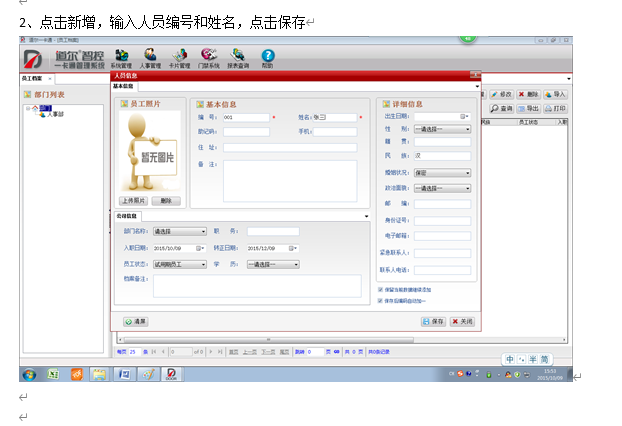
Task: Open the 性别 dropdown list
Action: pyautogui.click(x=441, y=129)
